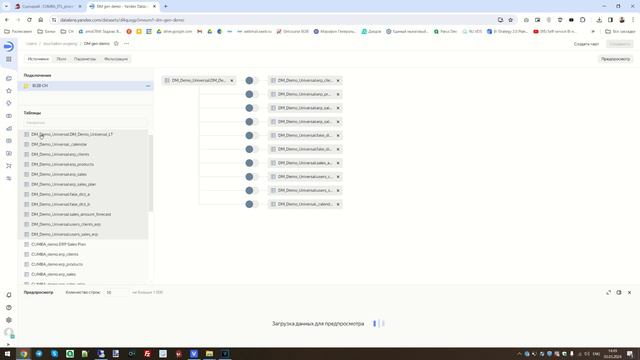This screenshot has height=360, width=640.
Task: Toggle the Предпросмотр button at top right
Action: [616, 59]
